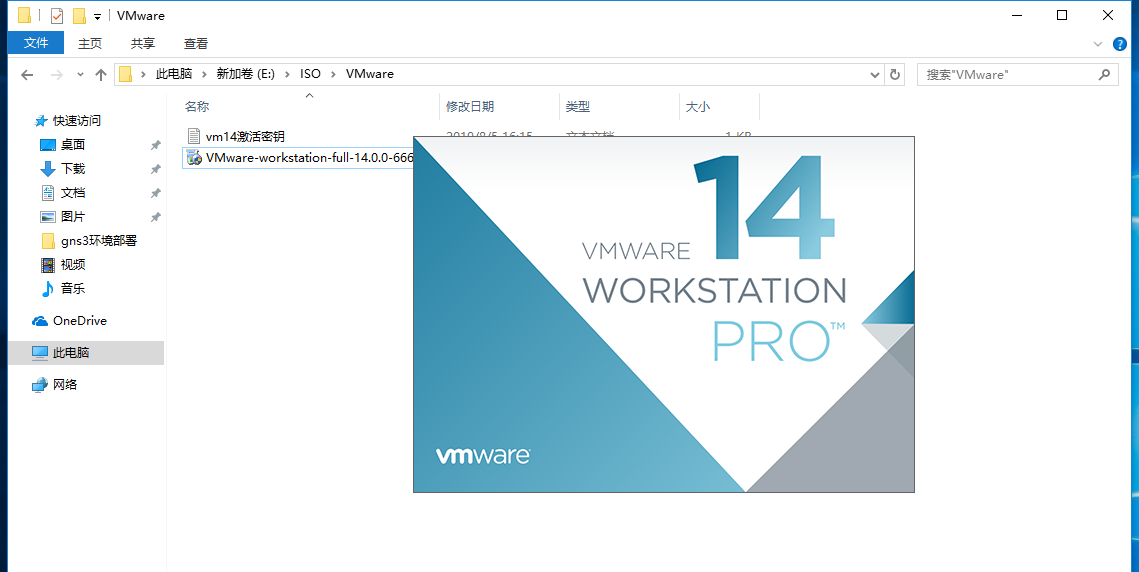Screen dimensions: 1139x572
Task: Open 音乐 in the navigation pane
Action: point(73,289)
